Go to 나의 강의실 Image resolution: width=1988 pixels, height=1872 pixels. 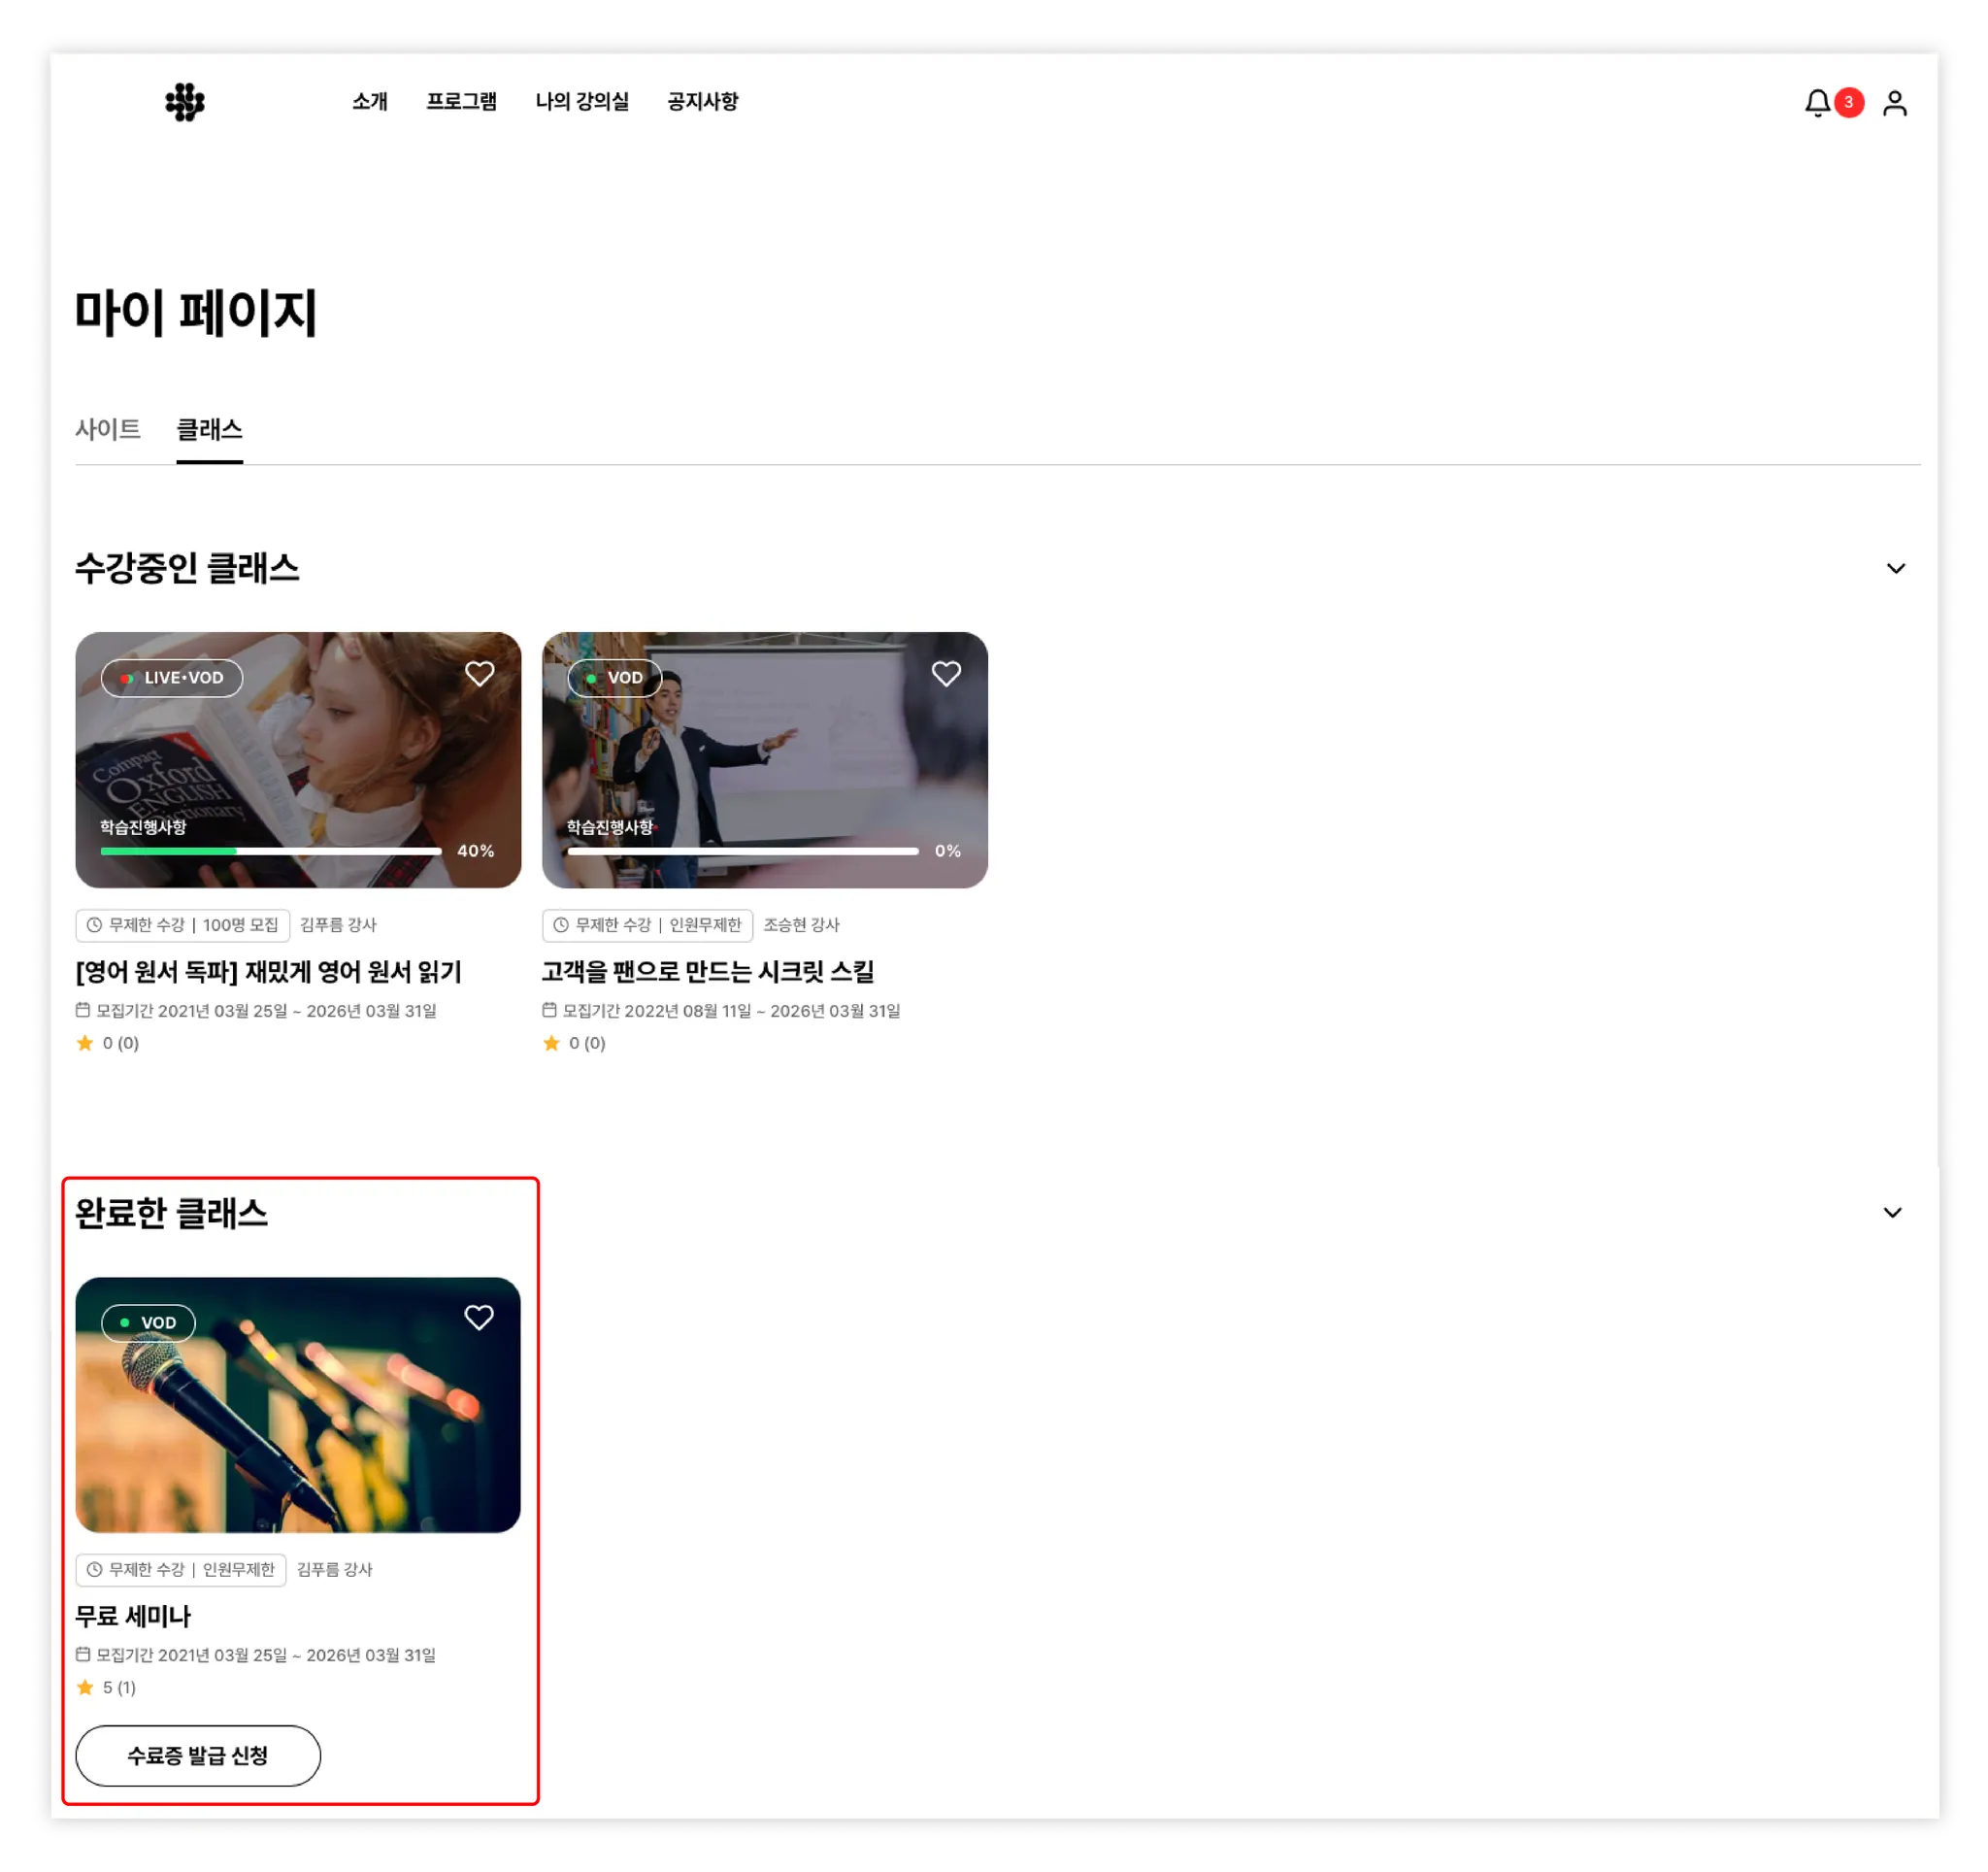582,102
